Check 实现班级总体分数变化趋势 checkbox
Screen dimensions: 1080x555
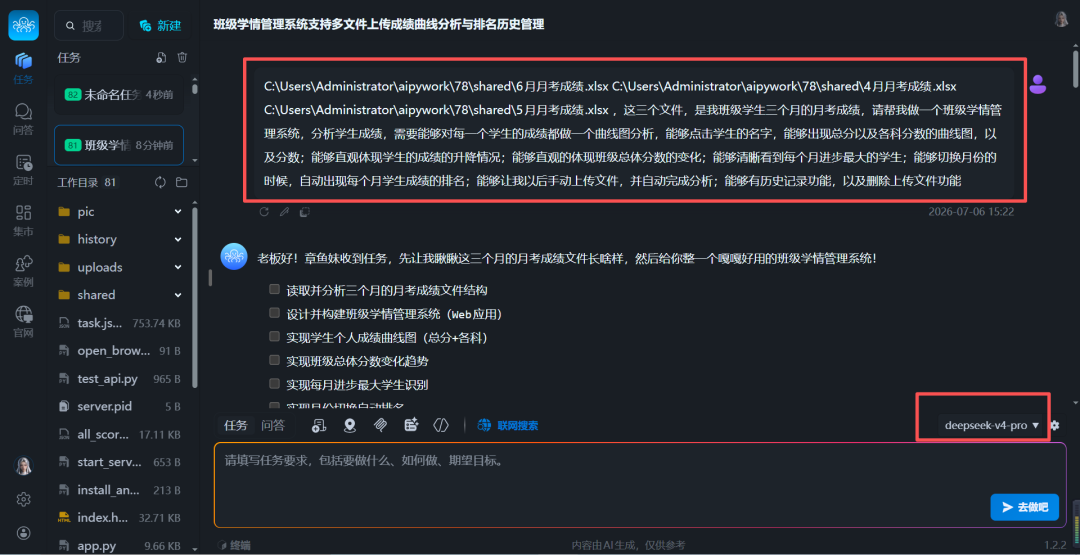(x=275, y=360)
